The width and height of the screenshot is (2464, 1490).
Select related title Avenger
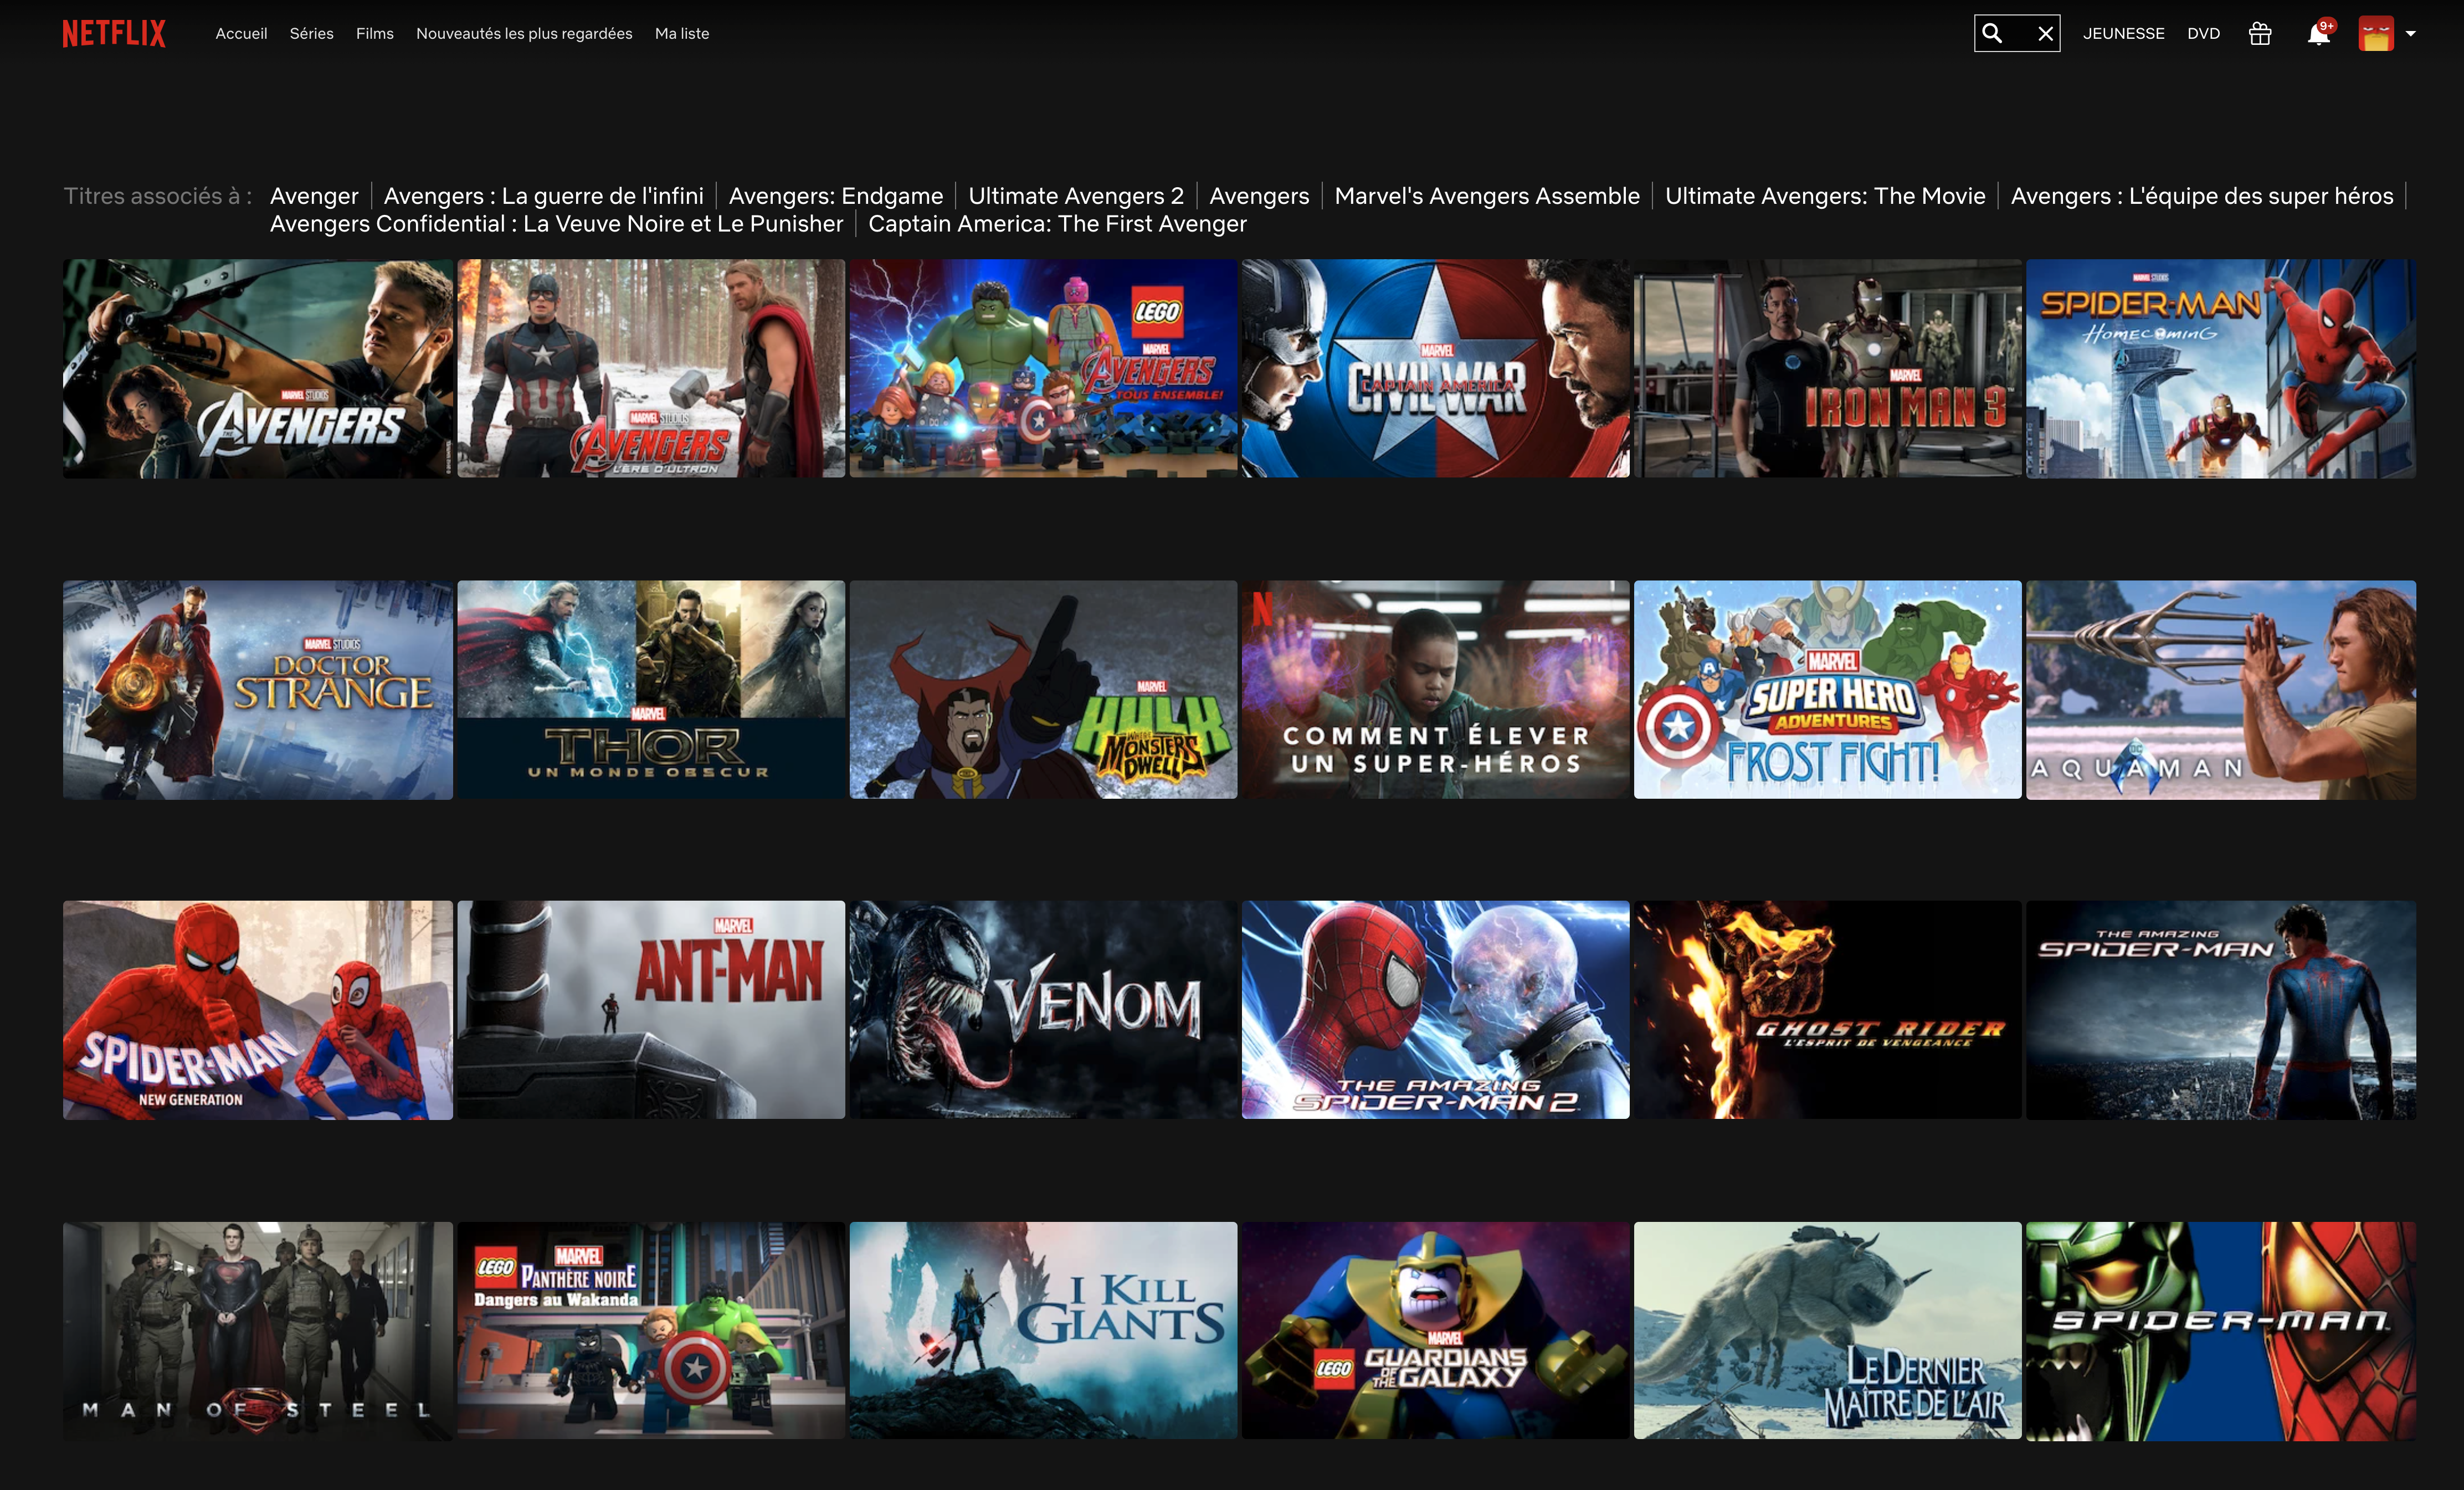click(x=314, y=196)
